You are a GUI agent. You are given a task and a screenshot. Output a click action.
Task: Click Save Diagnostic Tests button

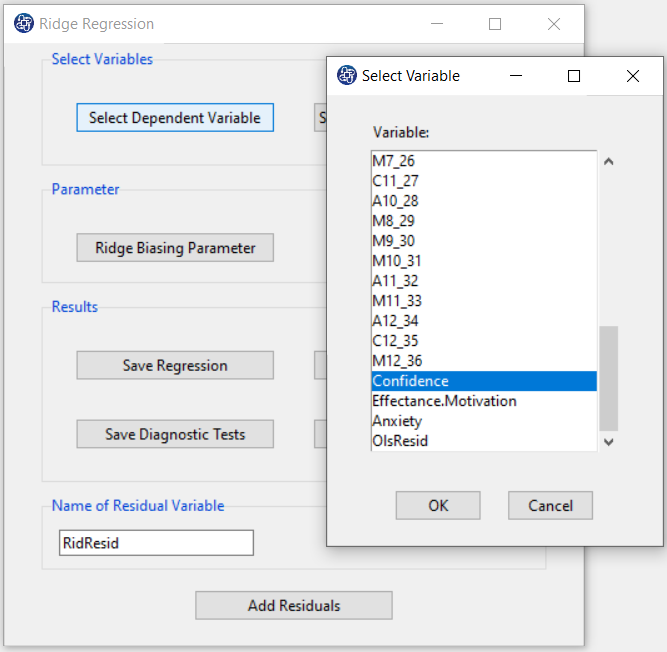175,434
